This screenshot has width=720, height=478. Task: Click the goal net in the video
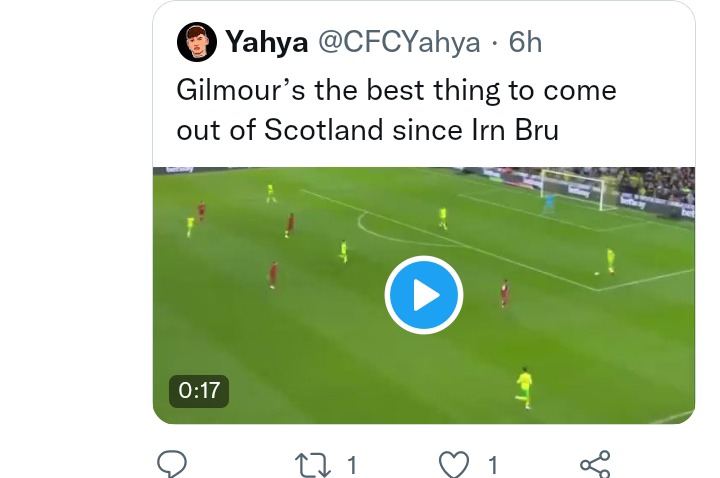574,189
